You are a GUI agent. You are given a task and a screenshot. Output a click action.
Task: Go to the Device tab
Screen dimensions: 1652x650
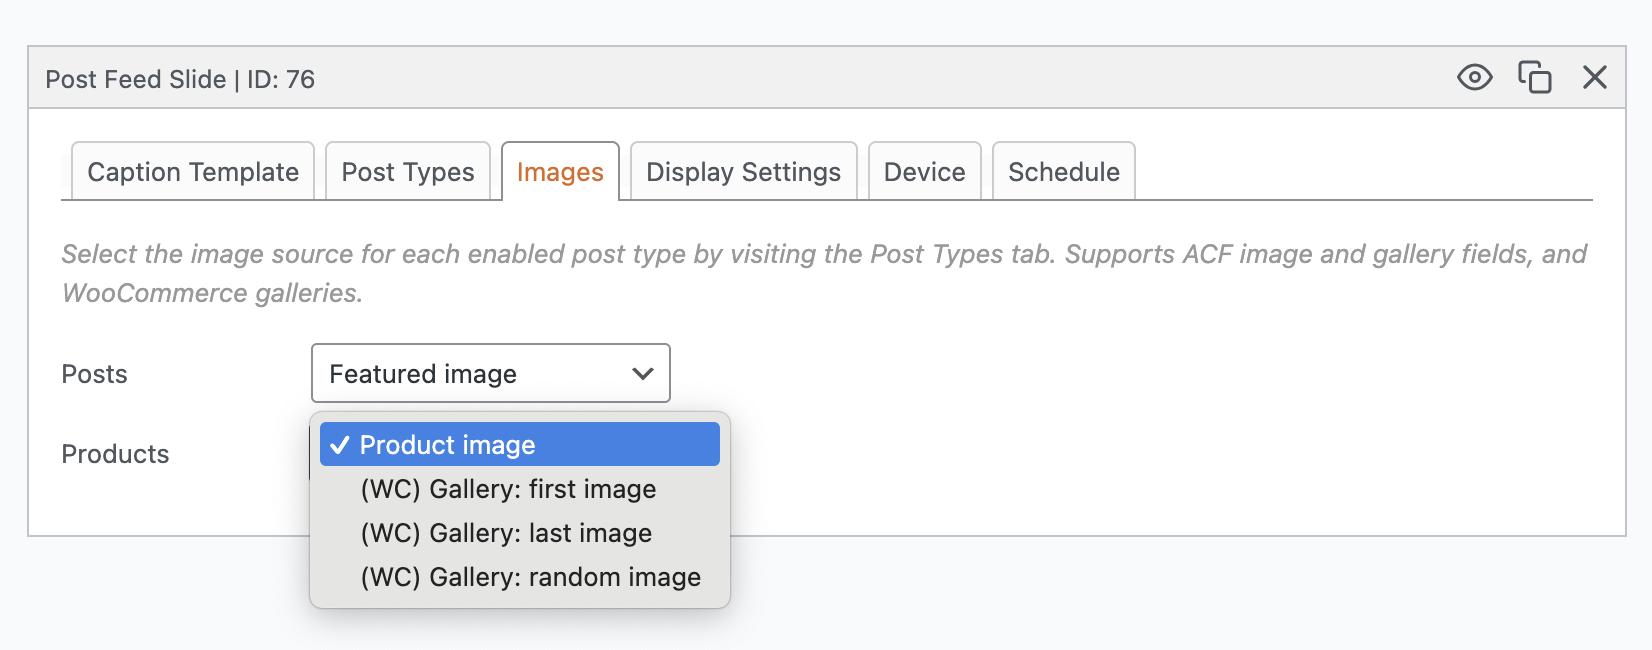924,172
